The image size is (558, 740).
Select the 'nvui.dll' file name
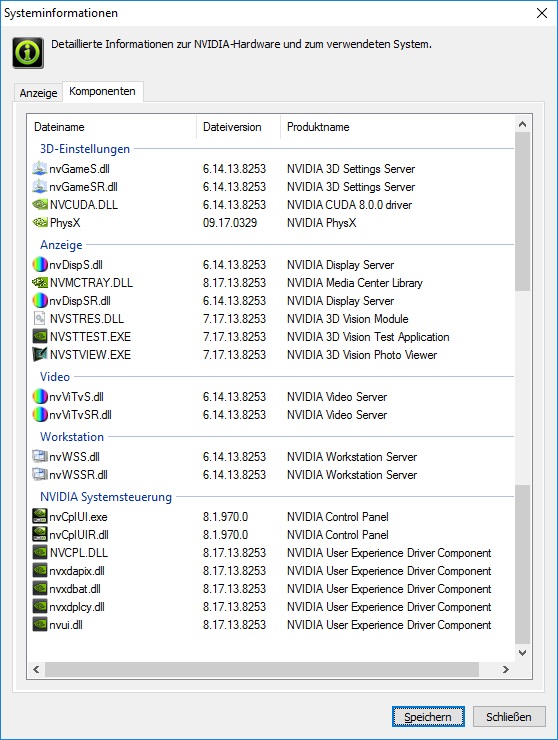tap(66, 625)
